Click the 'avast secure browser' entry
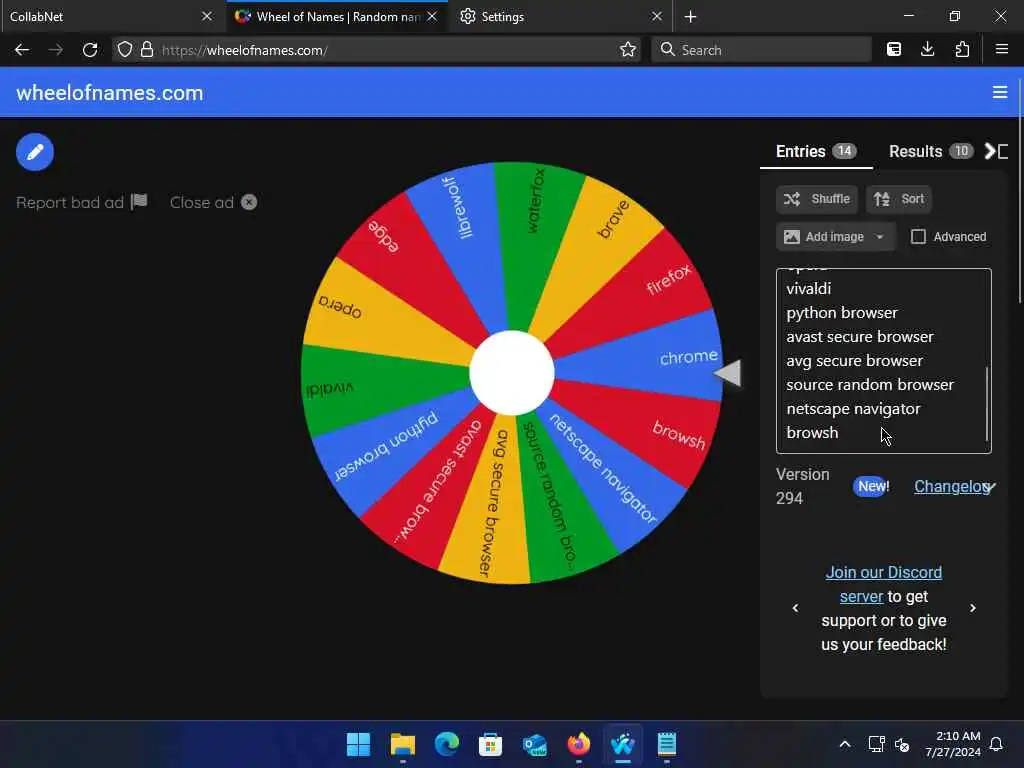 point(859,337)
